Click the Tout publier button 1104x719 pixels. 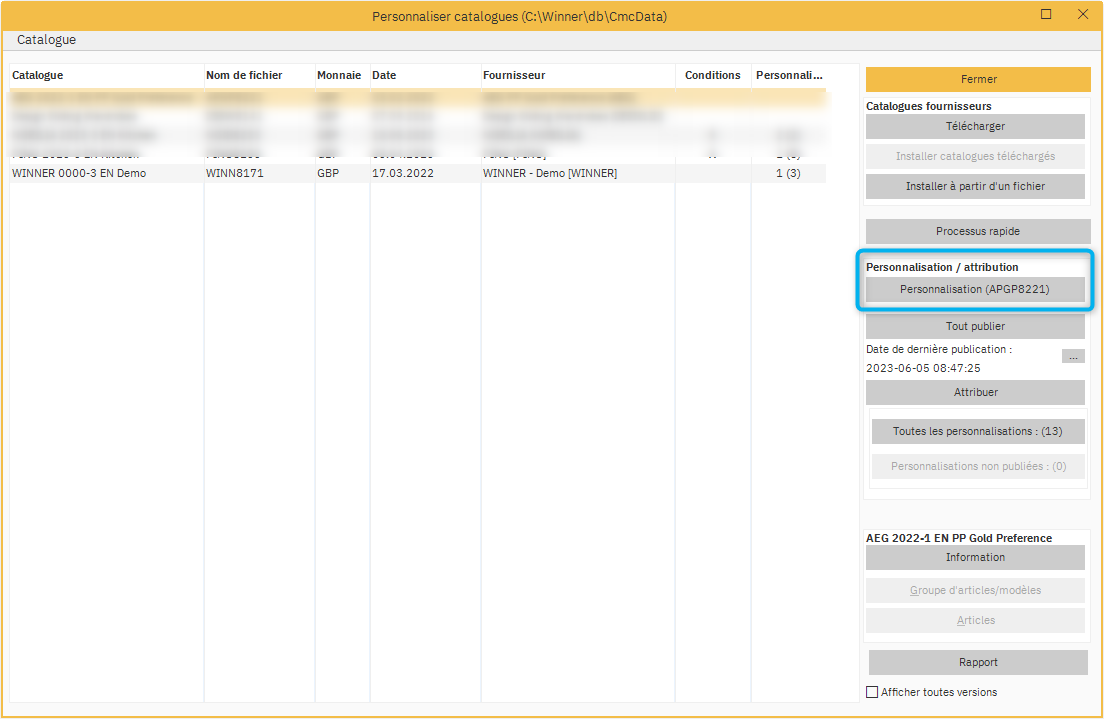[x=975, y=325]
